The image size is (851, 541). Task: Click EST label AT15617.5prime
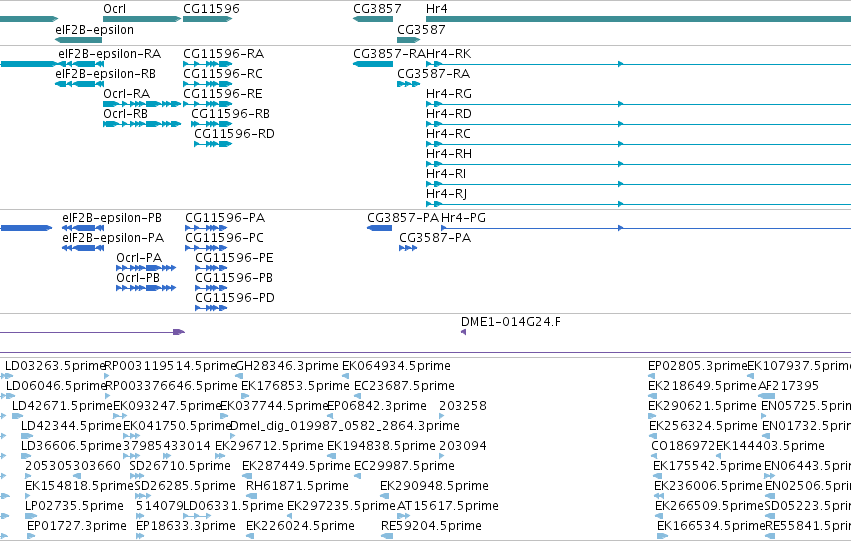pyautogui.click(x=448, y=507)
